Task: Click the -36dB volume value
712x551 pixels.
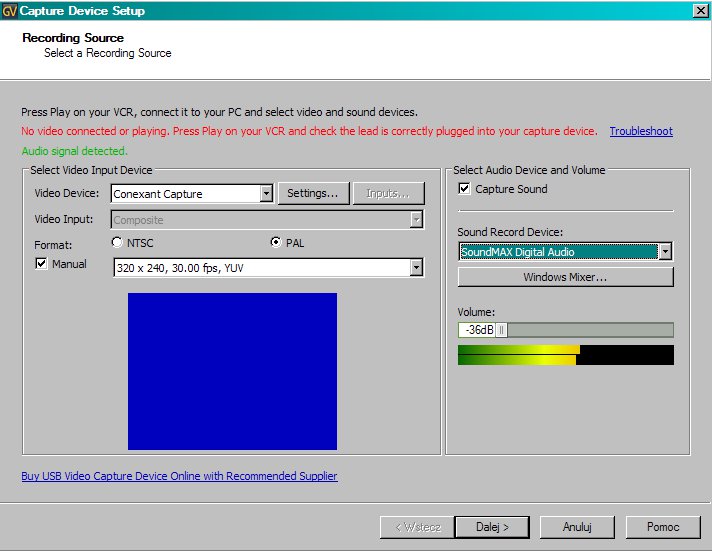Action: [478, 330]
